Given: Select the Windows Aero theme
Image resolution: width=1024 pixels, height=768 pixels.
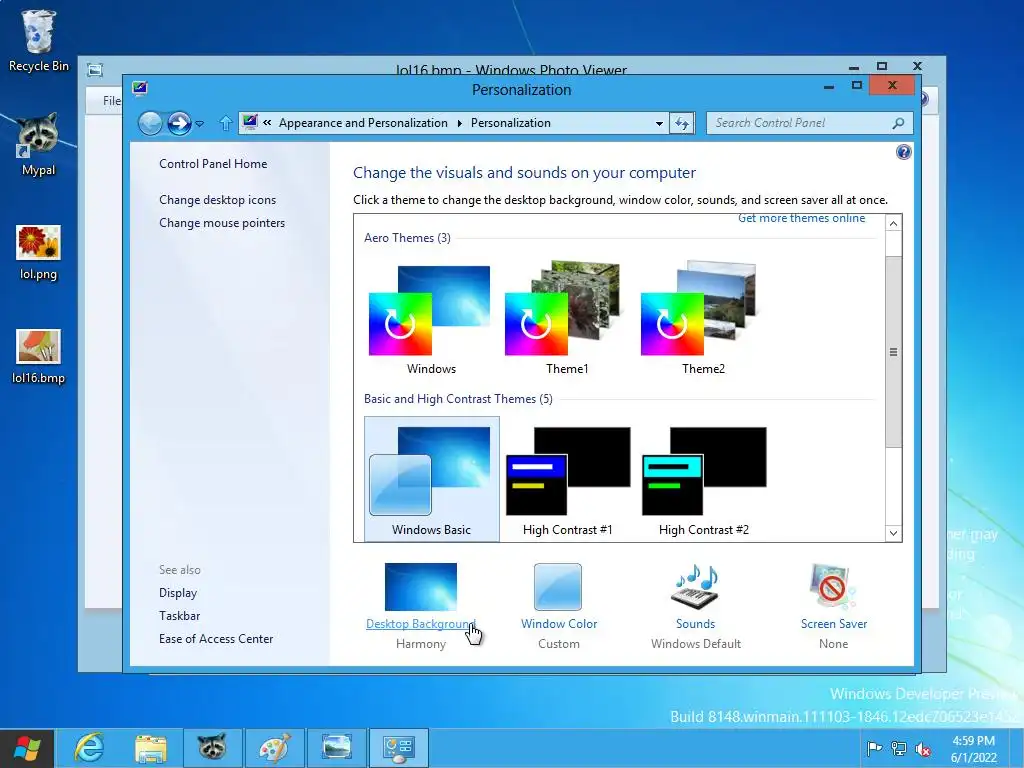Looking at the screenshot, I should click(x=431, y=319).
